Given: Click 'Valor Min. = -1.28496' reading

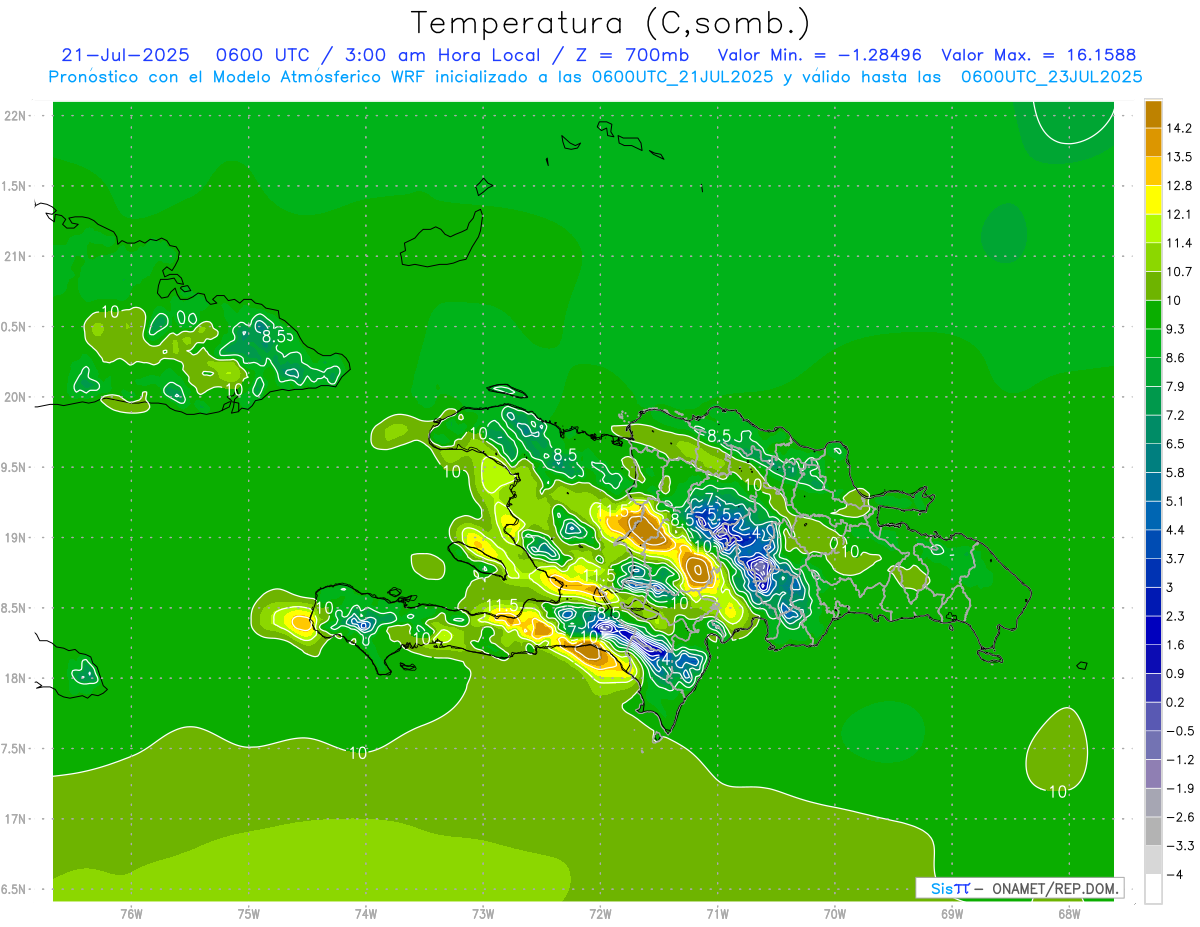Looking at the screenshot, I should (x=820, y=55).
